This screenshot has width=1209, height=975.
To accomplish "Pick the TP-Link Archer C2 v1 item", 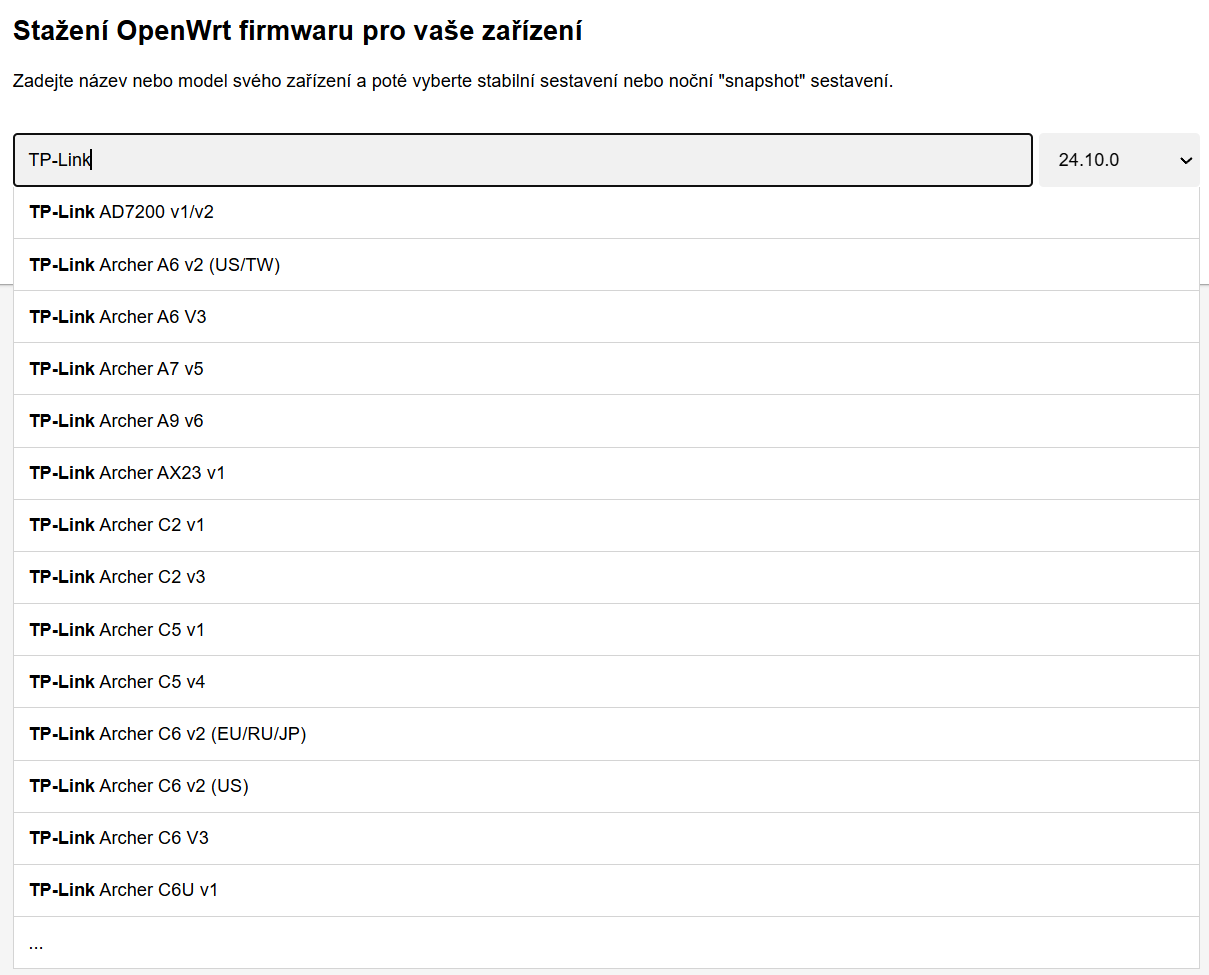I will coord(117,525).
